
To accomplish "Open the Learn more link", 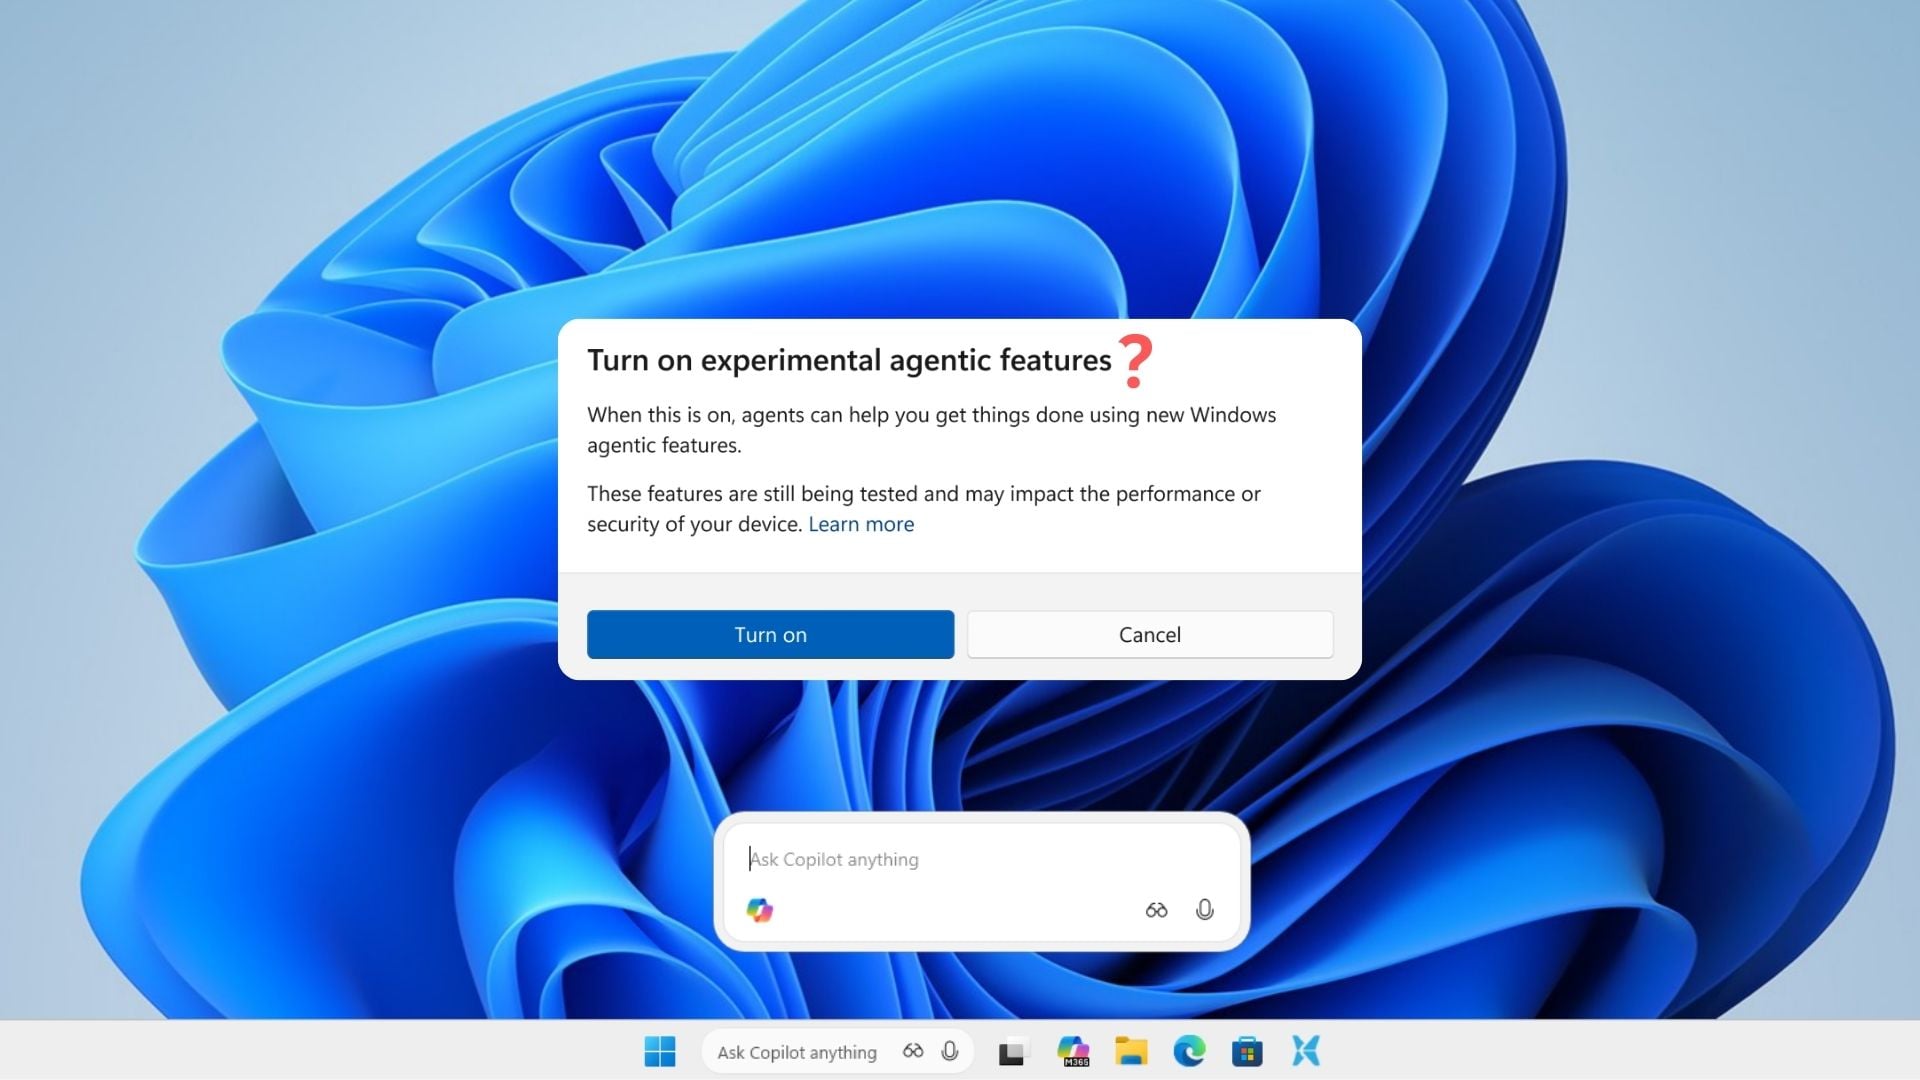I will [x=861, y=524].
